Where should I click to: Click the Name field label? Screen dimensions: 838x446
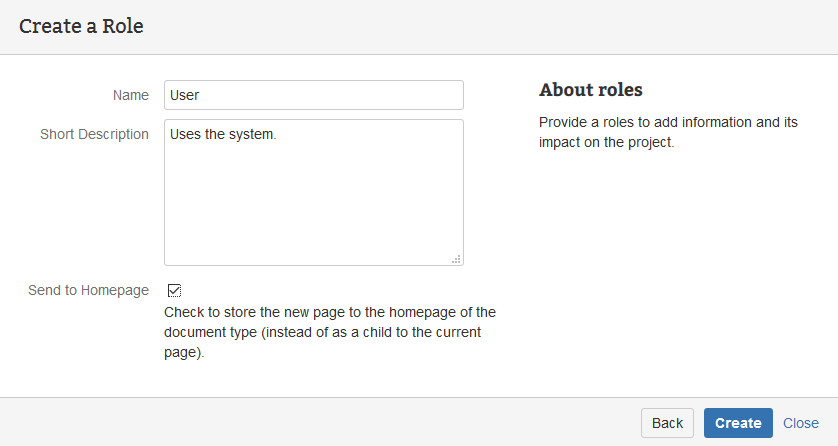(x=131, y=95)
